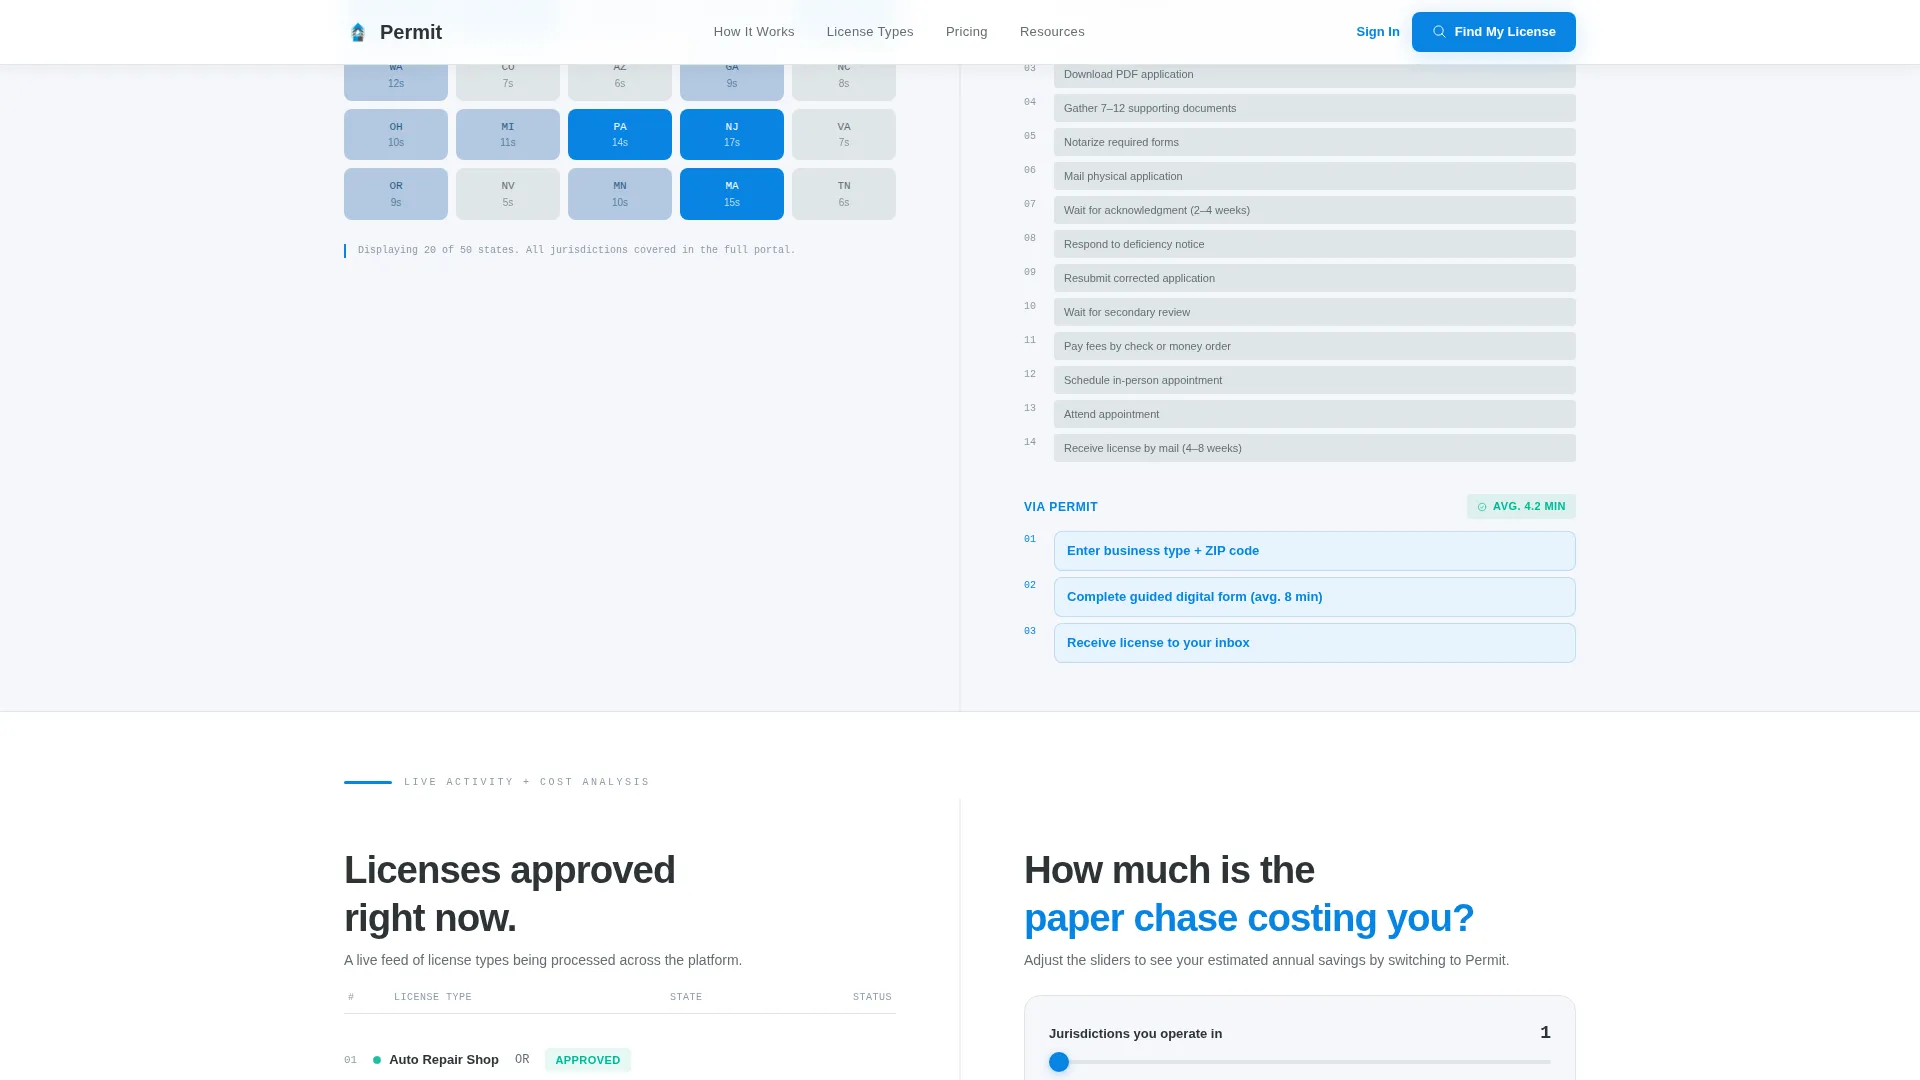Click the jurisdictions value '1'
Viewport: 1920px width, 1080px height.
tap(1545, 1033)
